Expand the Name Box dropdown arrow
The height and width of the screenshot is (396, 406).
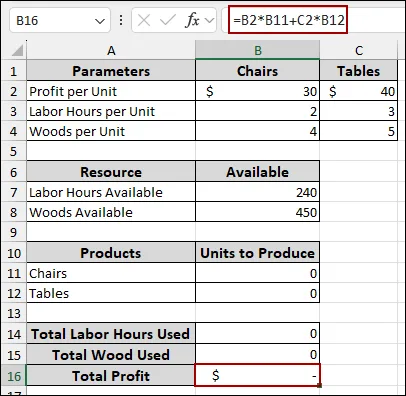[x=100, y=21]
